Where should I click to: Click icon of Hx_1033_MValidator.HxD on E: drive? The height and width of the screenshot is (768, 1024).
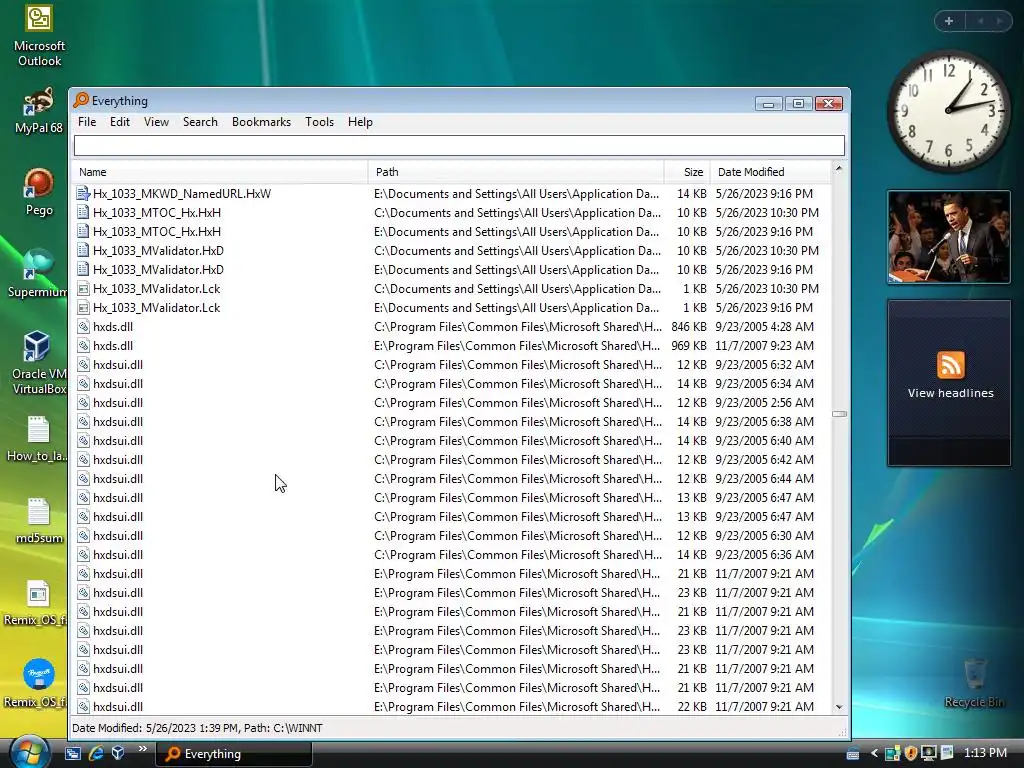tap(83, 270)
